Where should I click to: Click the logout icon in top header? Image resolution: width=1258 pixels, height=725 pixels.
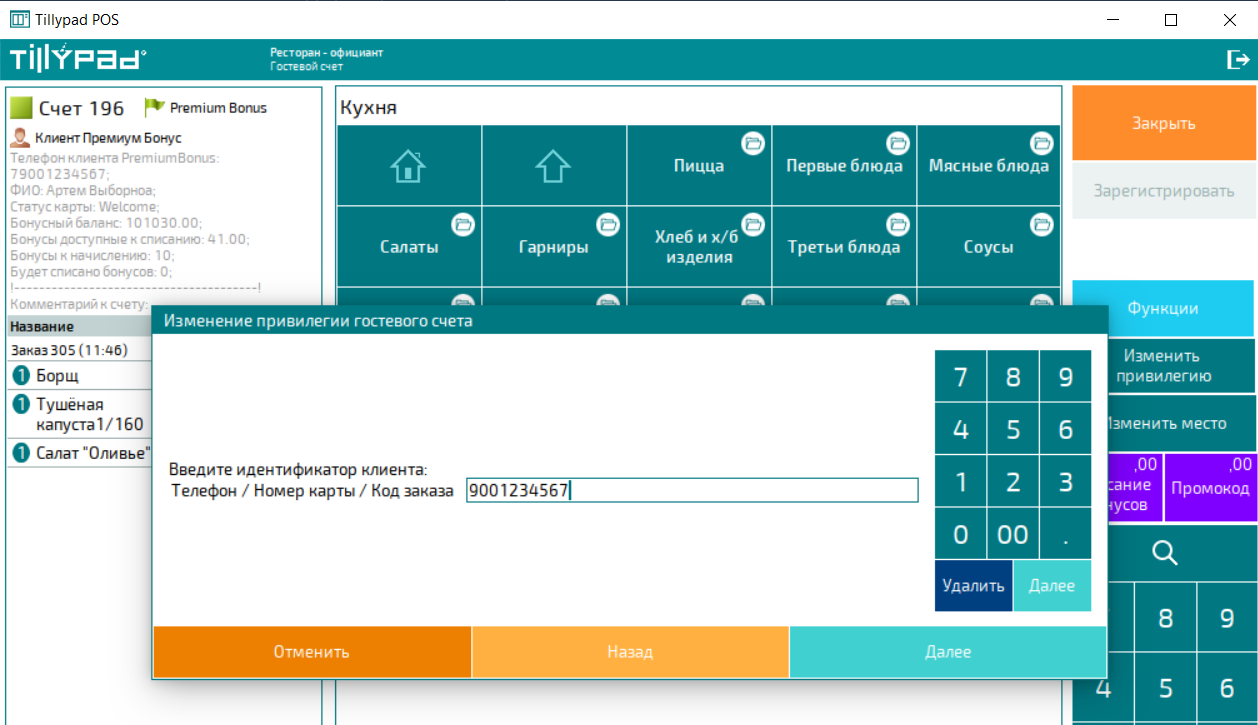point(1238,60)
